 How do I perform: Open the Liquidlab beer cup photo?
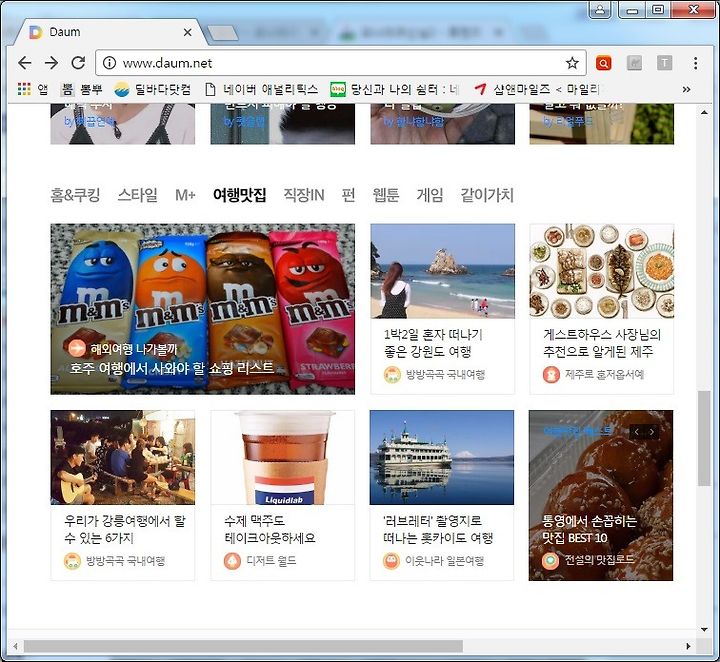pos(282,457)
